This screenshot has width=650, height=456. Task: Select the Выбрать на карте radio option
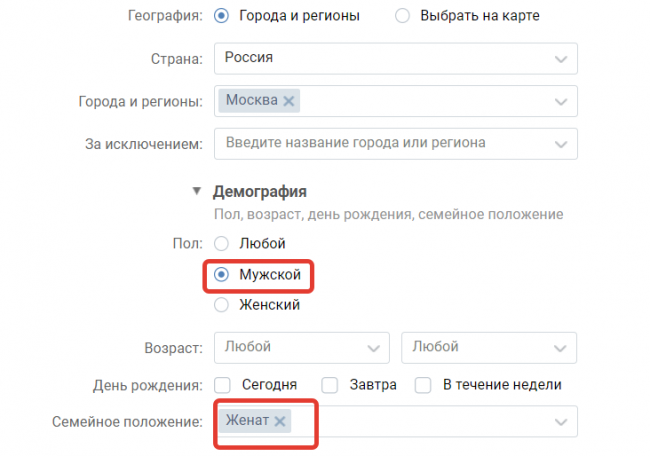(x=403, y=16)
